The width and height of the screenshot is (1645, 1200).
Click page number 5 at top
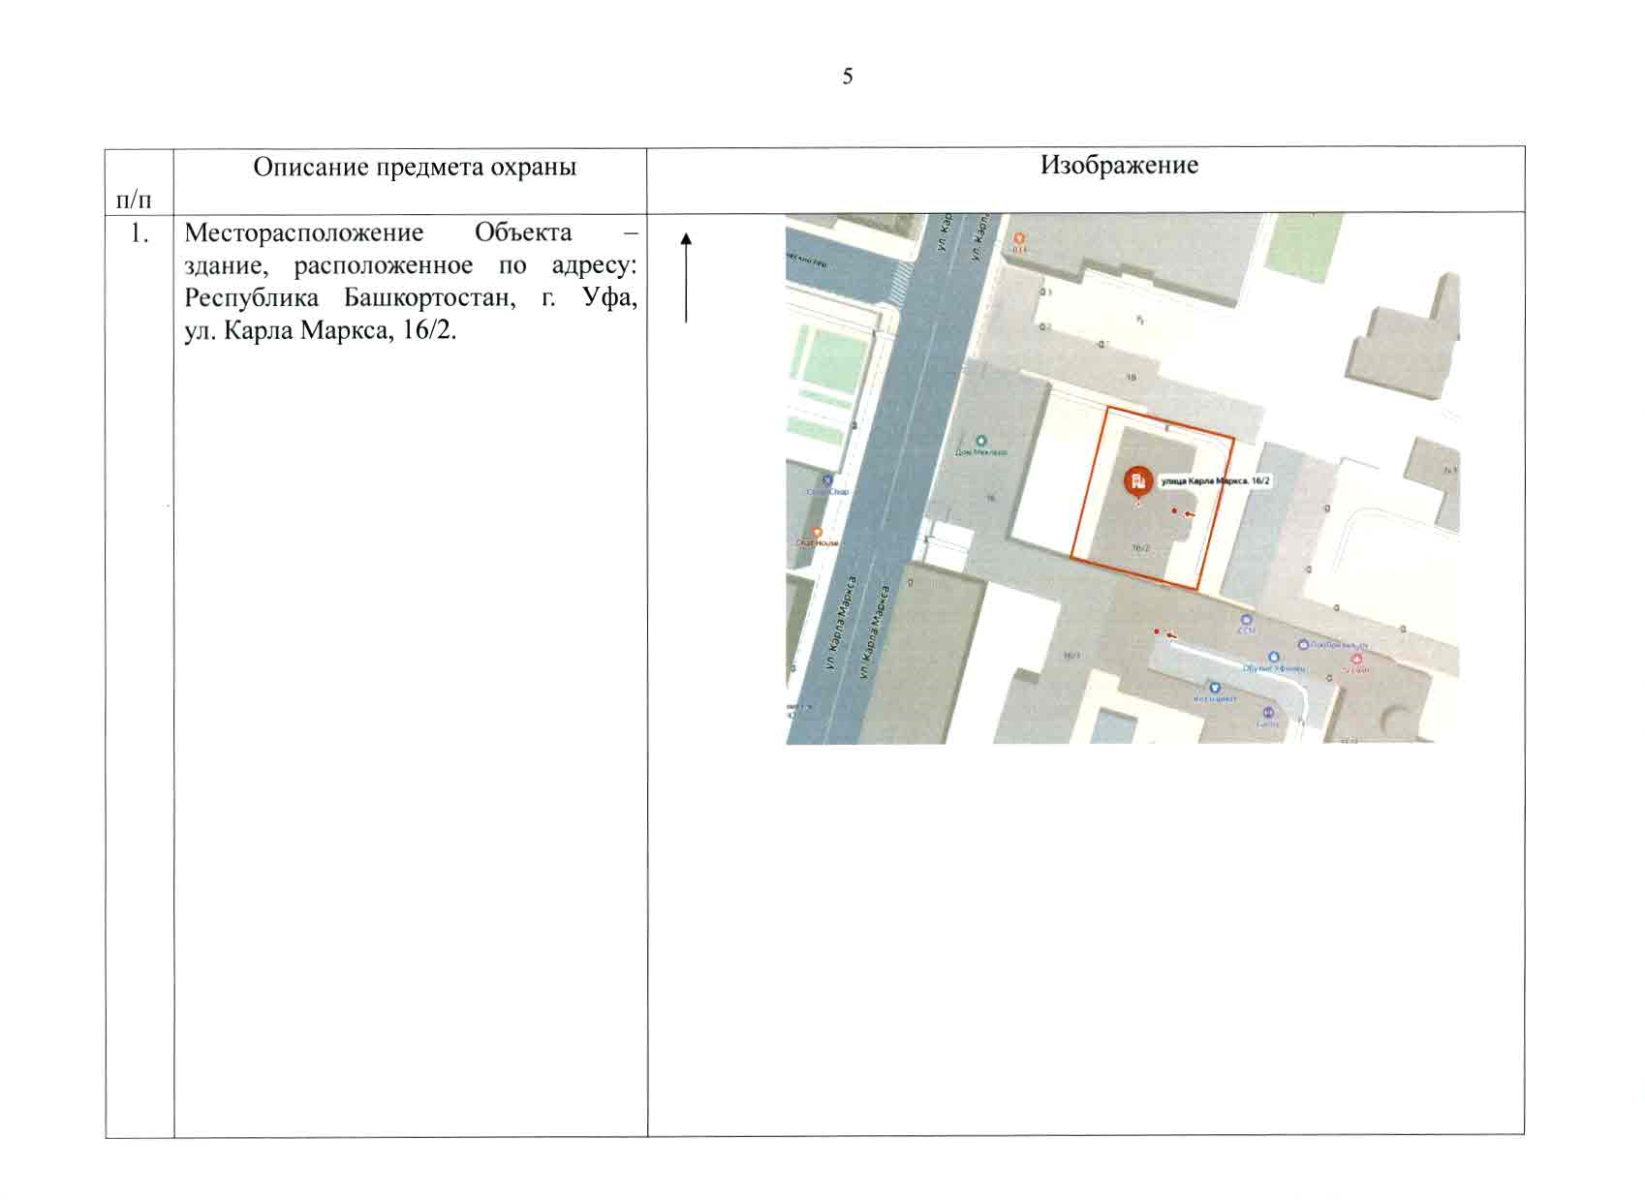(x=847, y=77)
